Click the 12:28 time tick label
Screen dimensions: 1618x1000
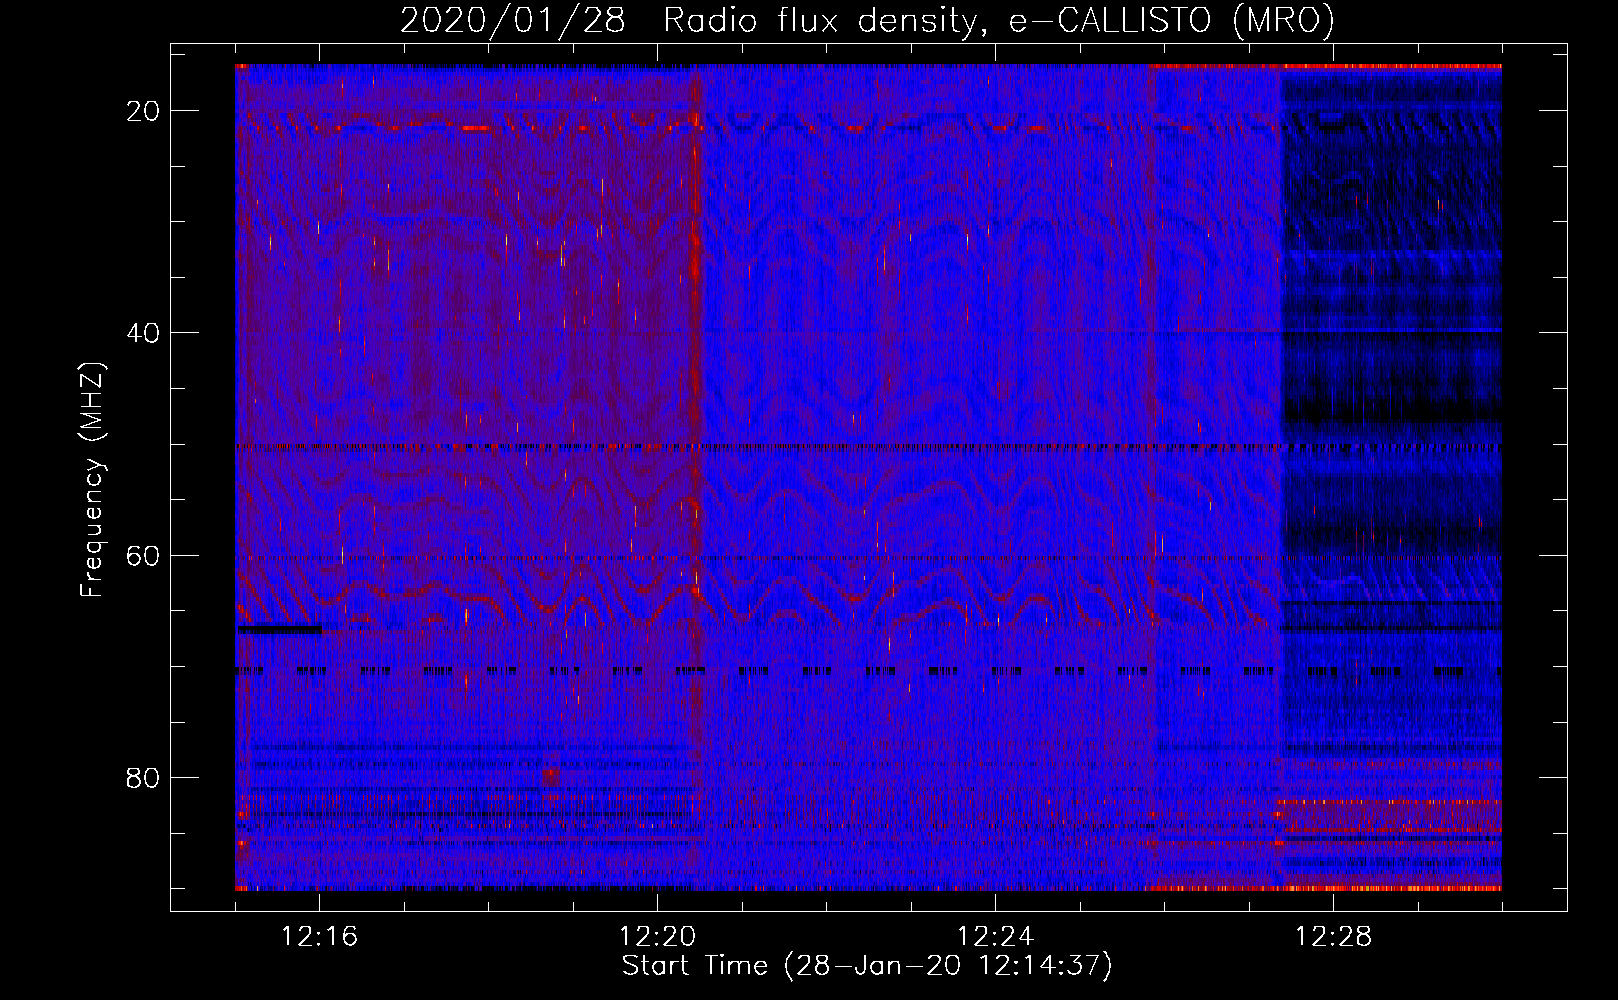(x=1333, y=937)
